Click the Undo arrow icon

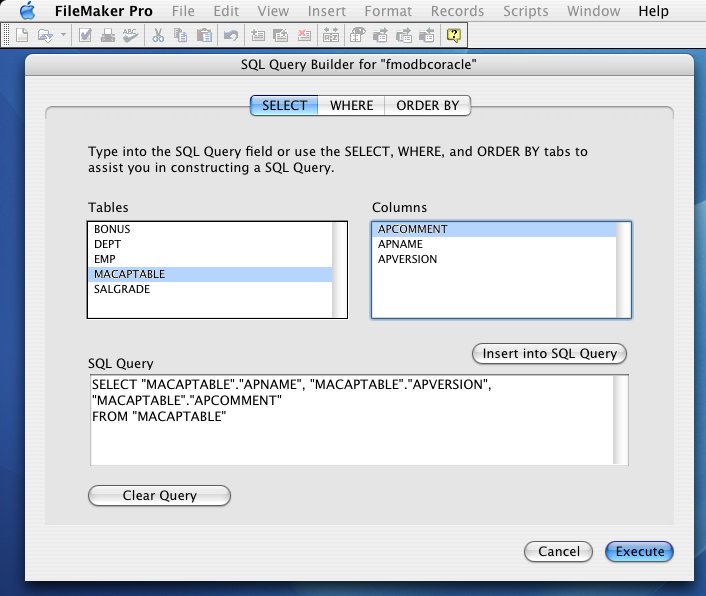pos(232,35)
